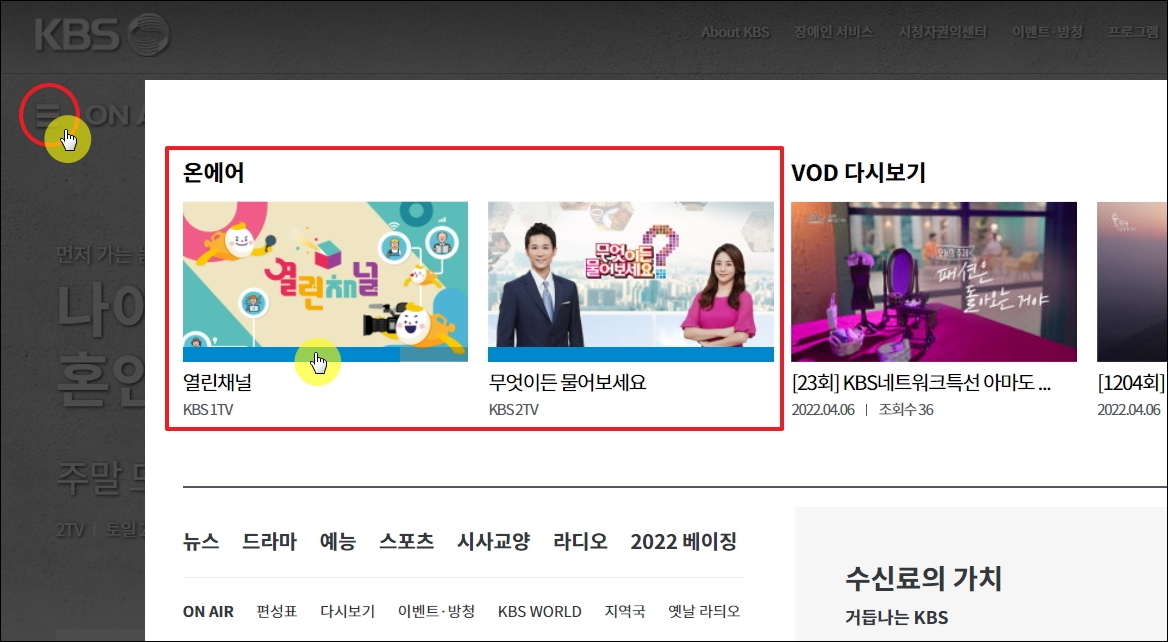Click the 무엇이든 물어보세요 title
This screenshot has height=642, width=1168.
[x=567, y=382]
